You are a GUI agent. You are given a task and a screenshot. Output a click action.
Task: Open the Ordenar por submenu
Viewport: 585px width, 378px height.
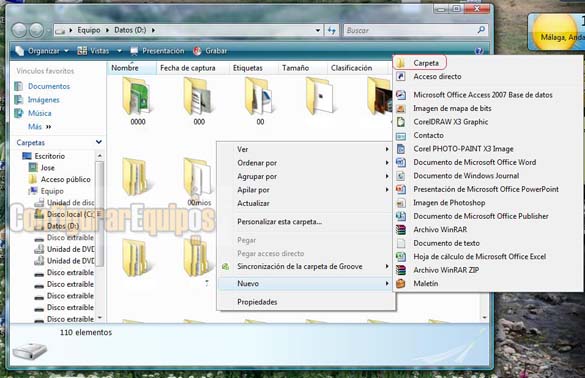[306, 163]
